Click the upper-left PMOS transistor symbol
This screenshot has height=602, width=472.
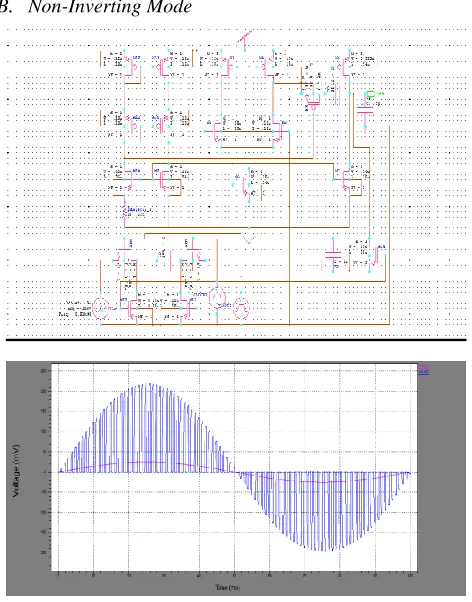coord(133,67)
